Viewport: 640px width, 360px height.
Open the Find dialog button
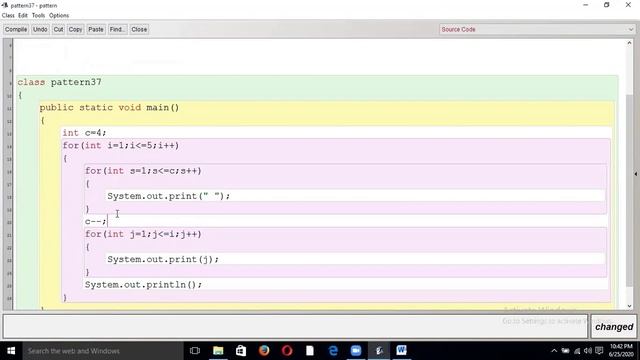pos(118,29)
